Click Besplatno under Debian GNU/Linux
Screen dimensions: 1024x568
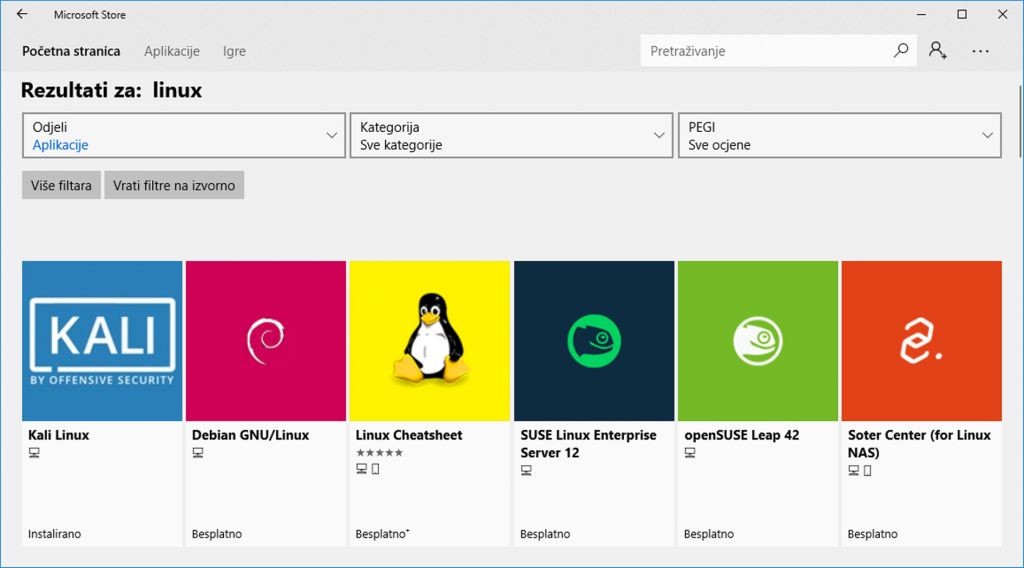coord(217,533)
